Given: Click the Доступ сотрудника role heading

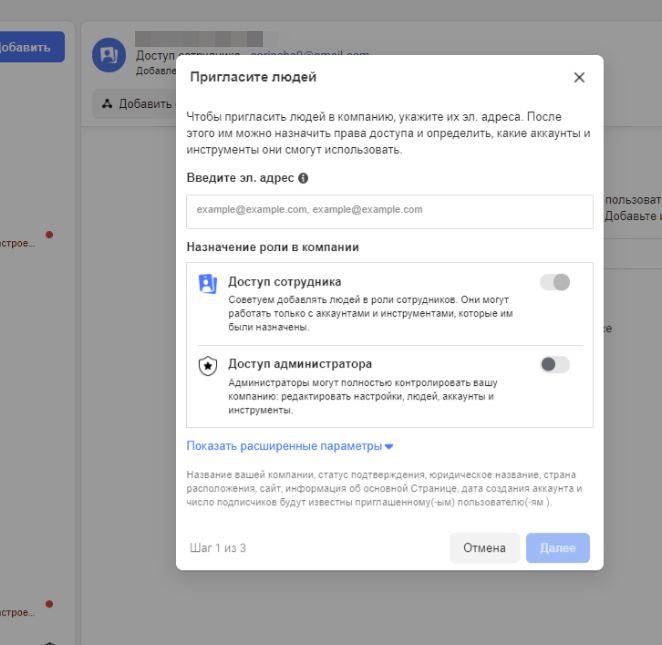Looking at the screenshot, I should [285, 282].
